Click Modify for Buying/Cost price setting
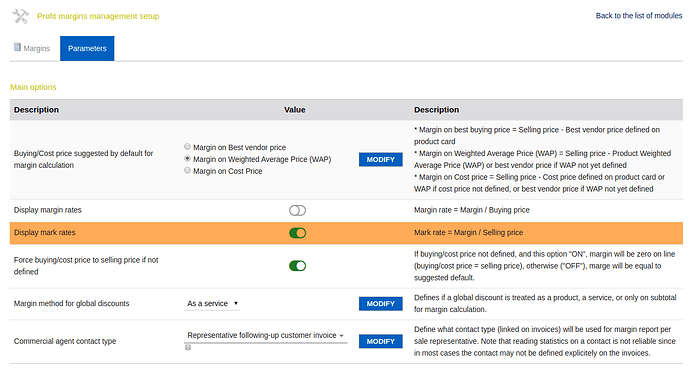Screen dimensions: 690x382 (x=381, y=159)
